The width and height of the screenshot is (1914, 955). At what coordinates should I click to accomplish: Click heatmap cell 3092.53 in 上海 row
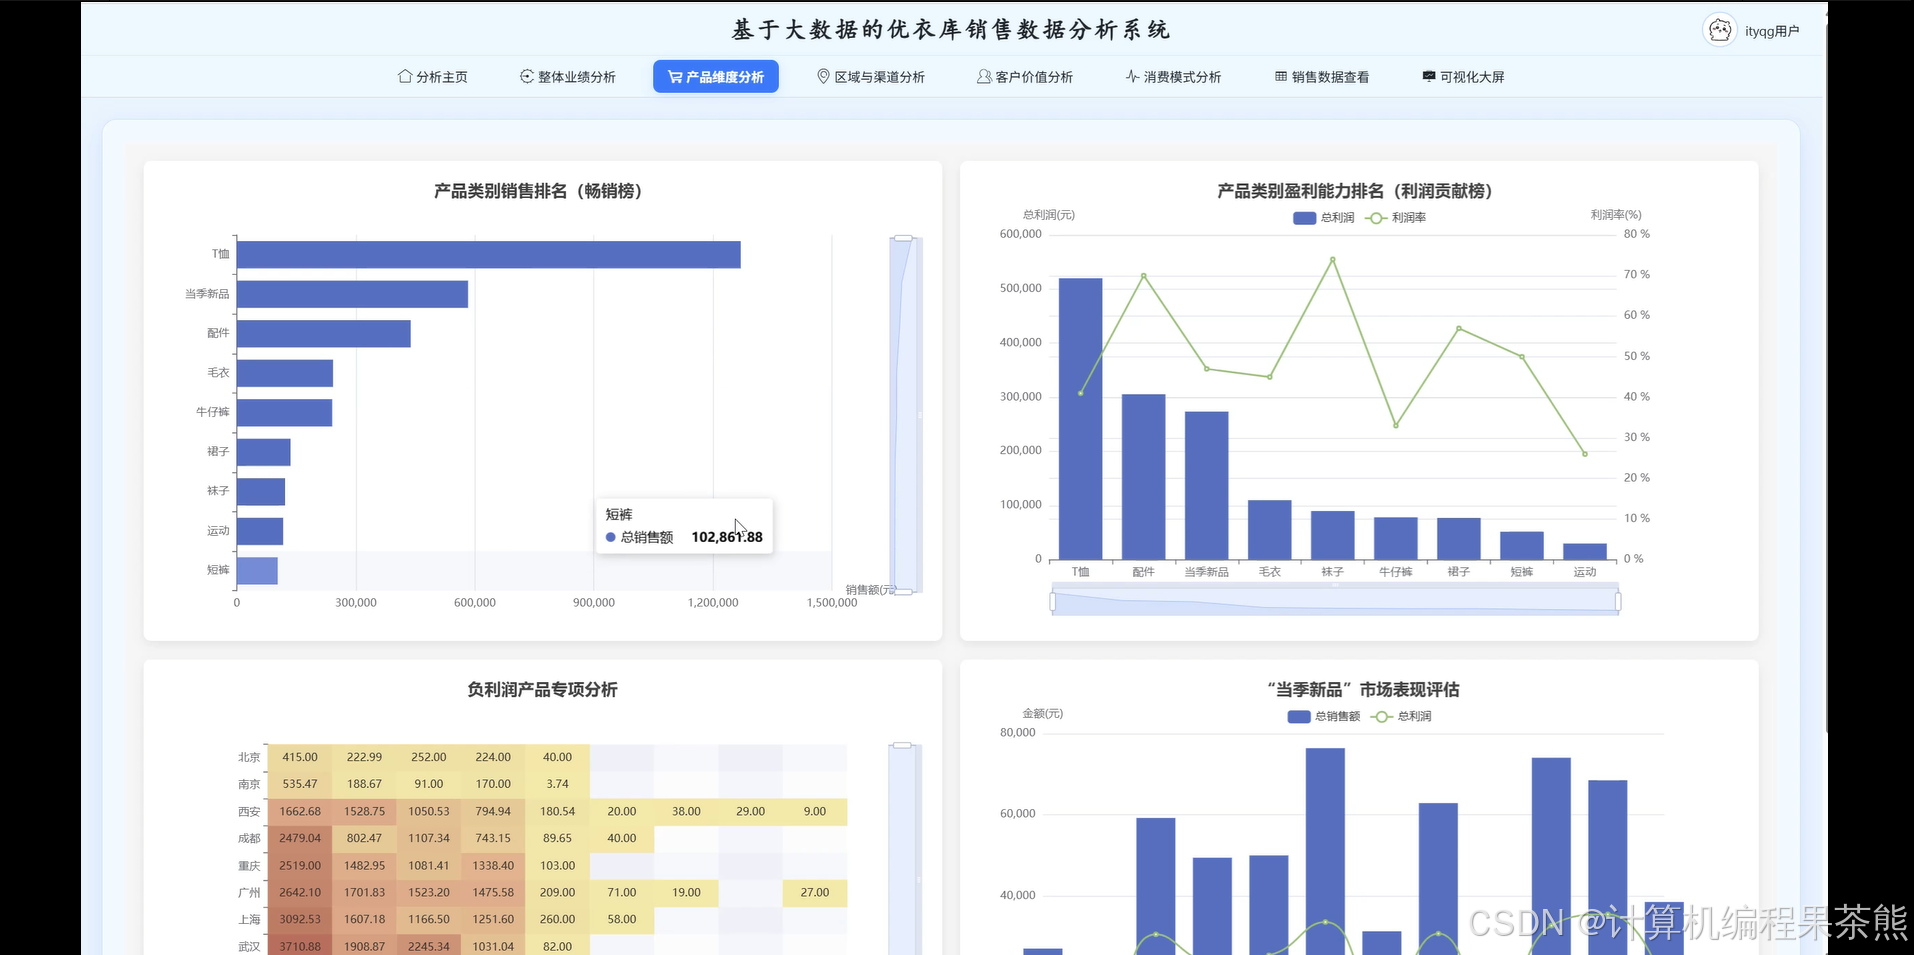point(300,920)
